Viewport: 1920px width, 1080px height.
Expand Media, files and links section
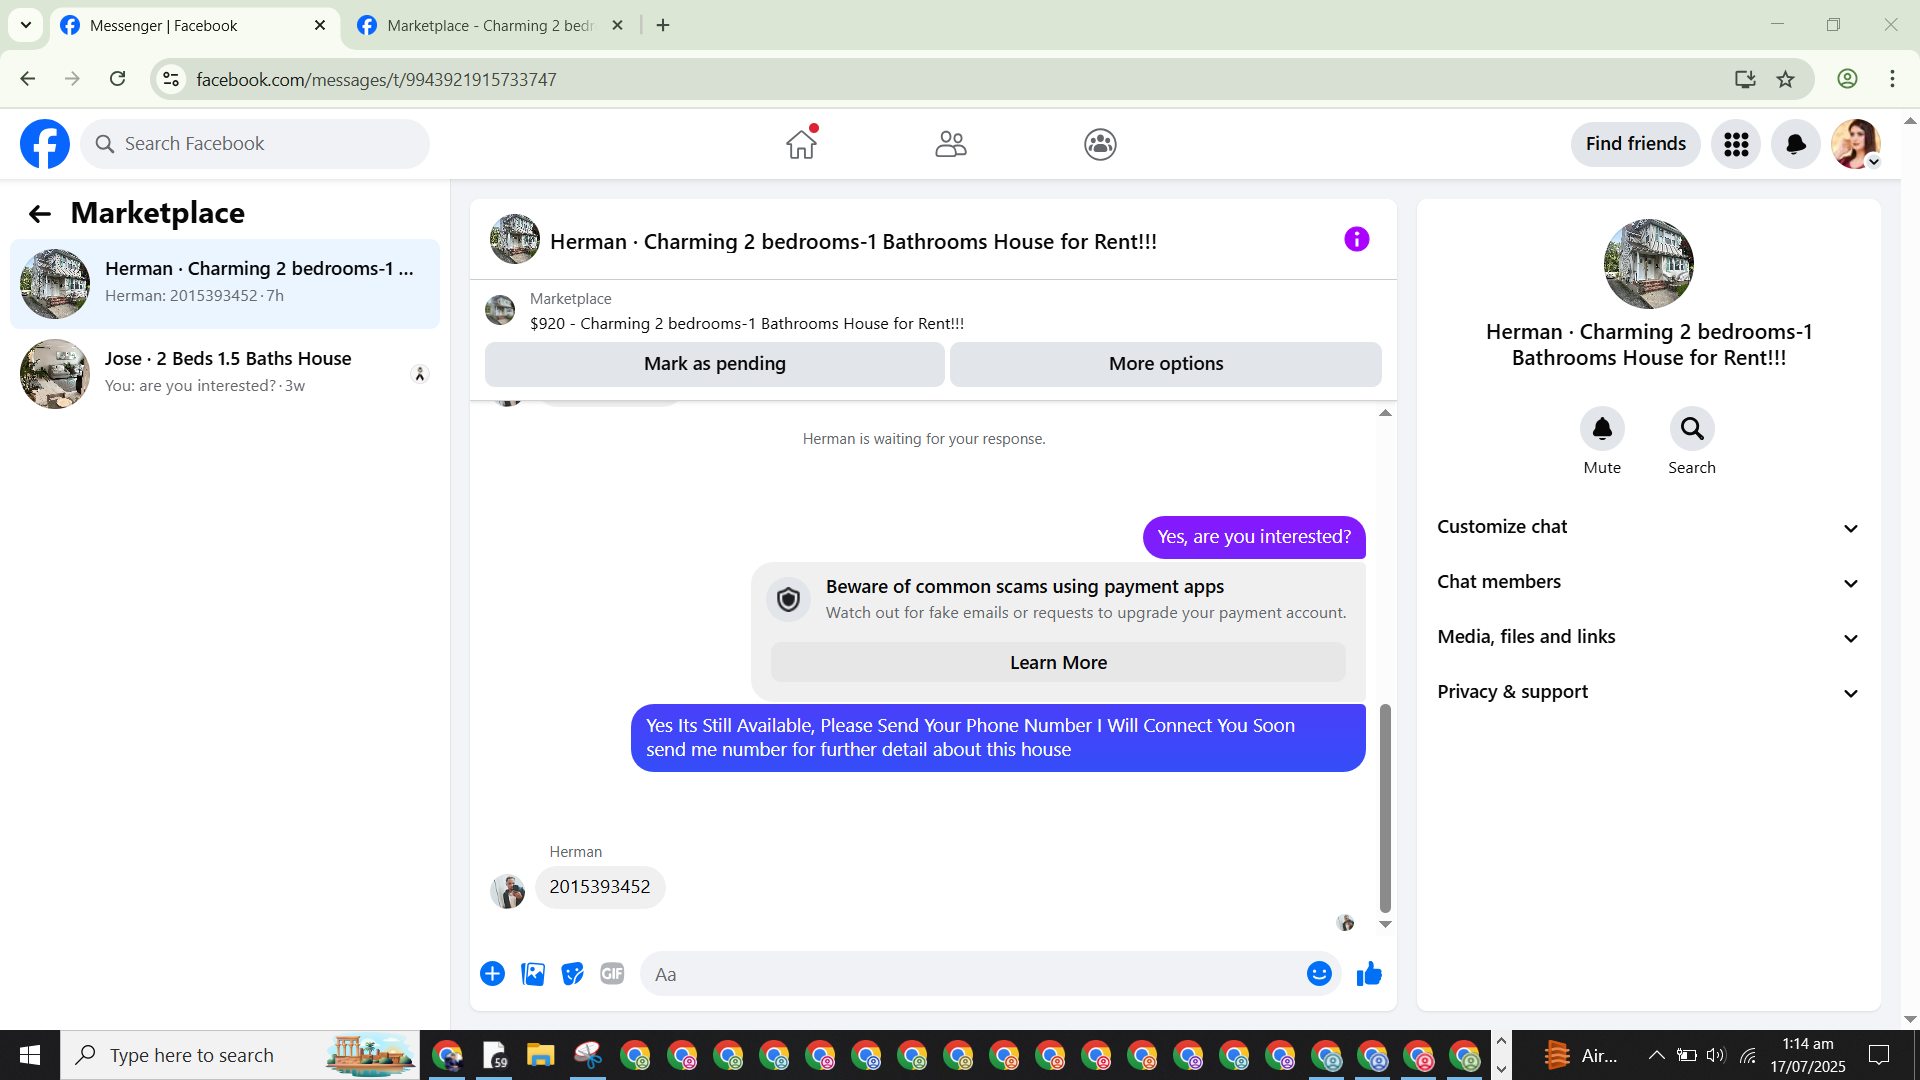pos(1649,637)
